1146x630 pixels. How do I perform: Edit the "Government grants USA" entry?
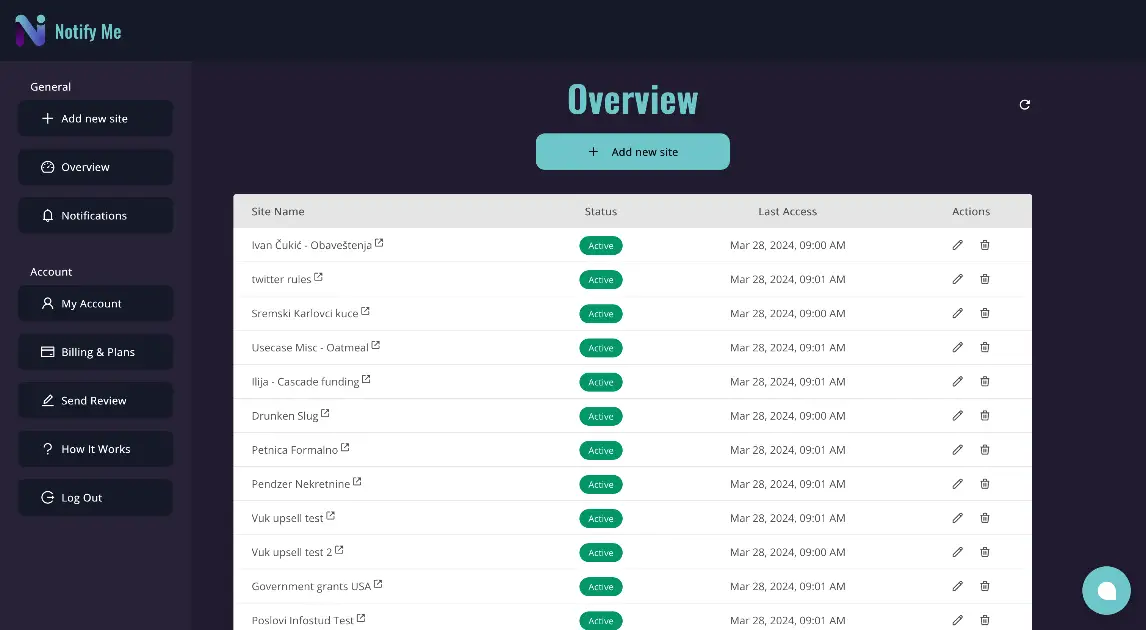point(957,586)
